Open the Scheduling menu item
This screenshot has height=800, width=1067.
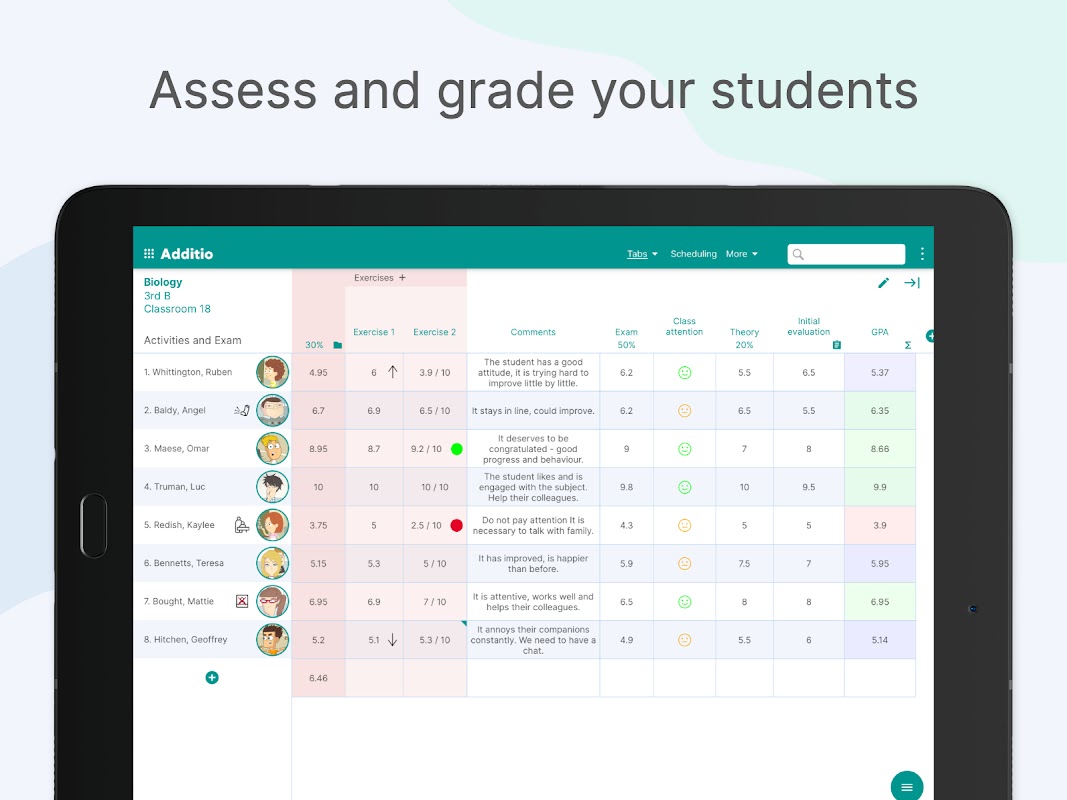coord(693,254)
